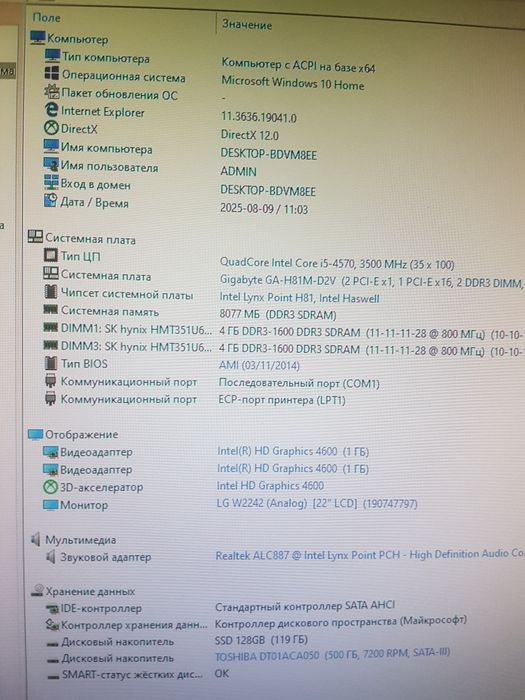Open the QuadCore Intel Core i5-4570 link
525x700 pixels.
337,263
